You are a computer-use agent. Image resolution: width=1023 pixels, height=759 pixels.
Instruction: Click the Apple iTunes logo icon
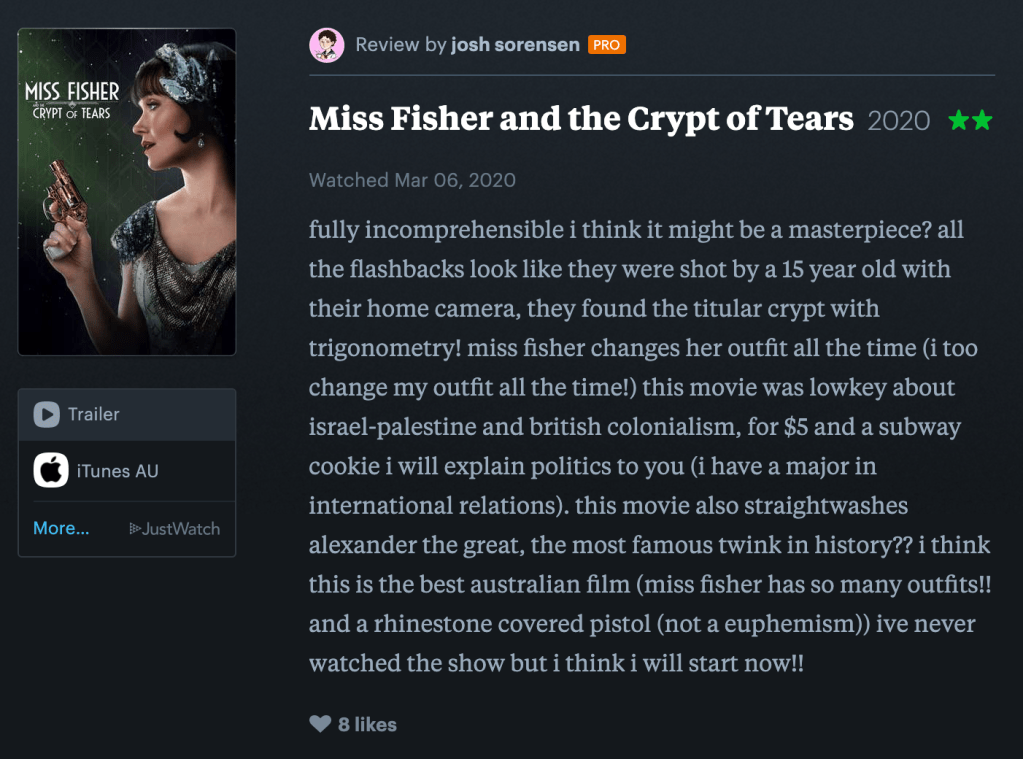51,471
